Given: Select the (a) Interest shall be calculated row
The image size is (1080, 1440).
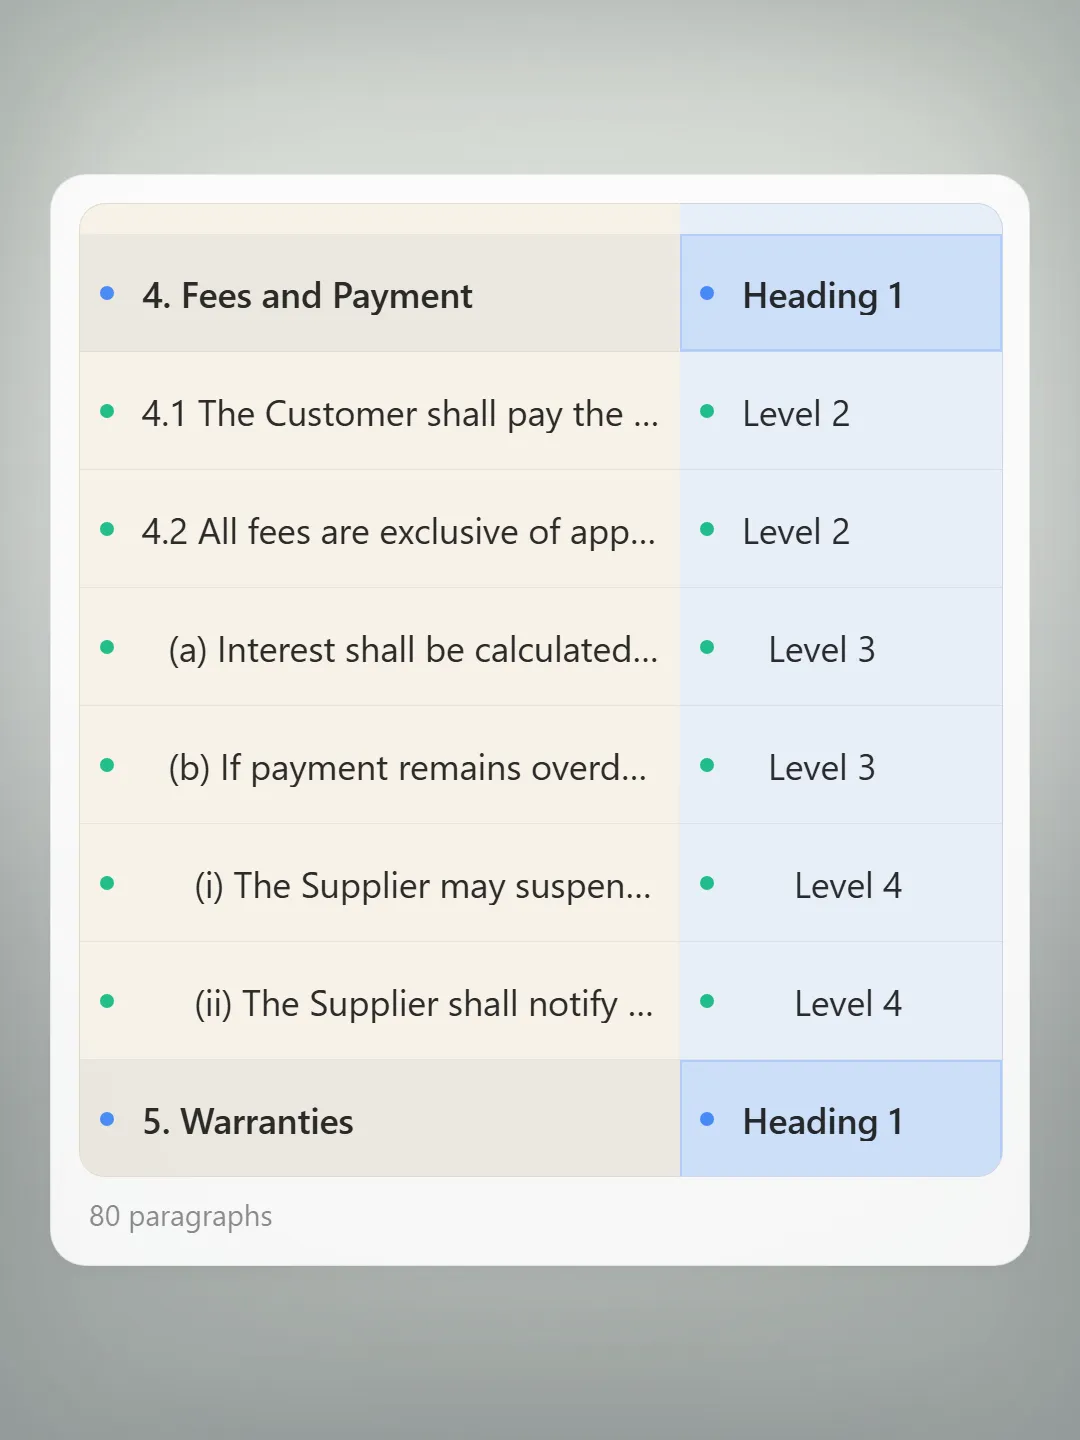Looking at the screenshot, I should click(380, 647).
